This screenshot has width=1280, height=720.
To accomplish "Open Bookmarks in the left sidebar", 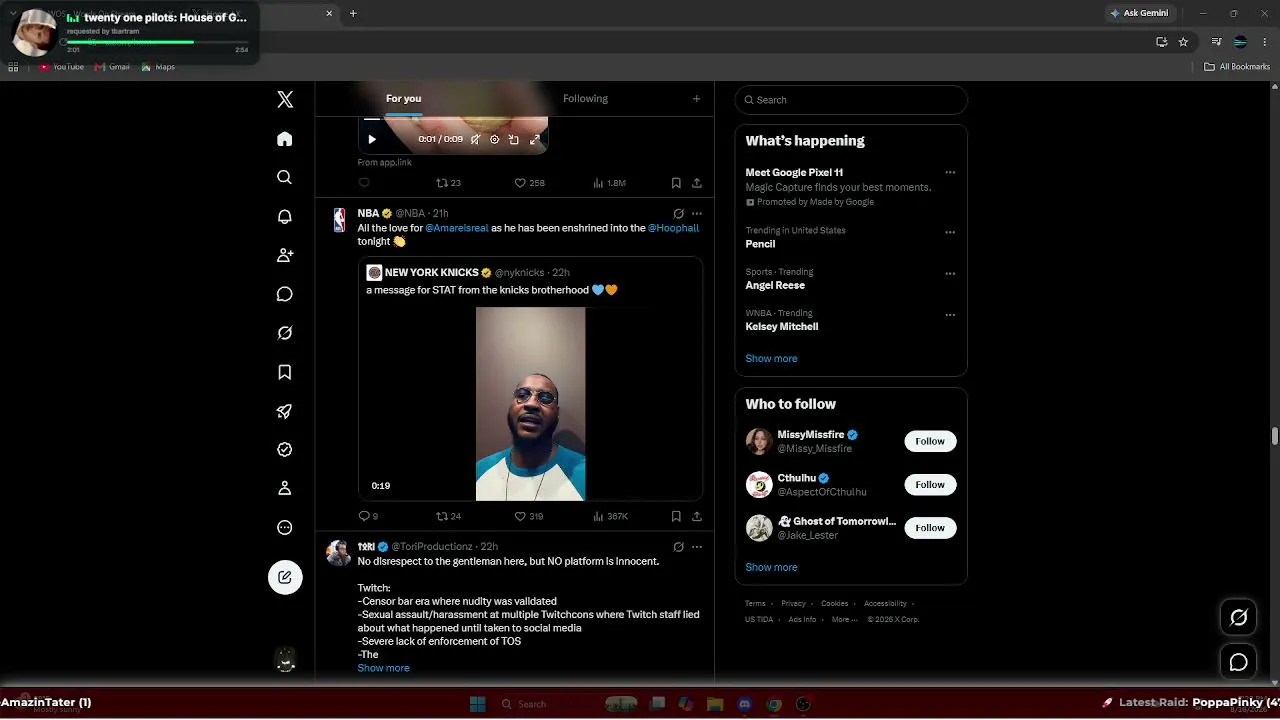I will click(x=285, y=372).
